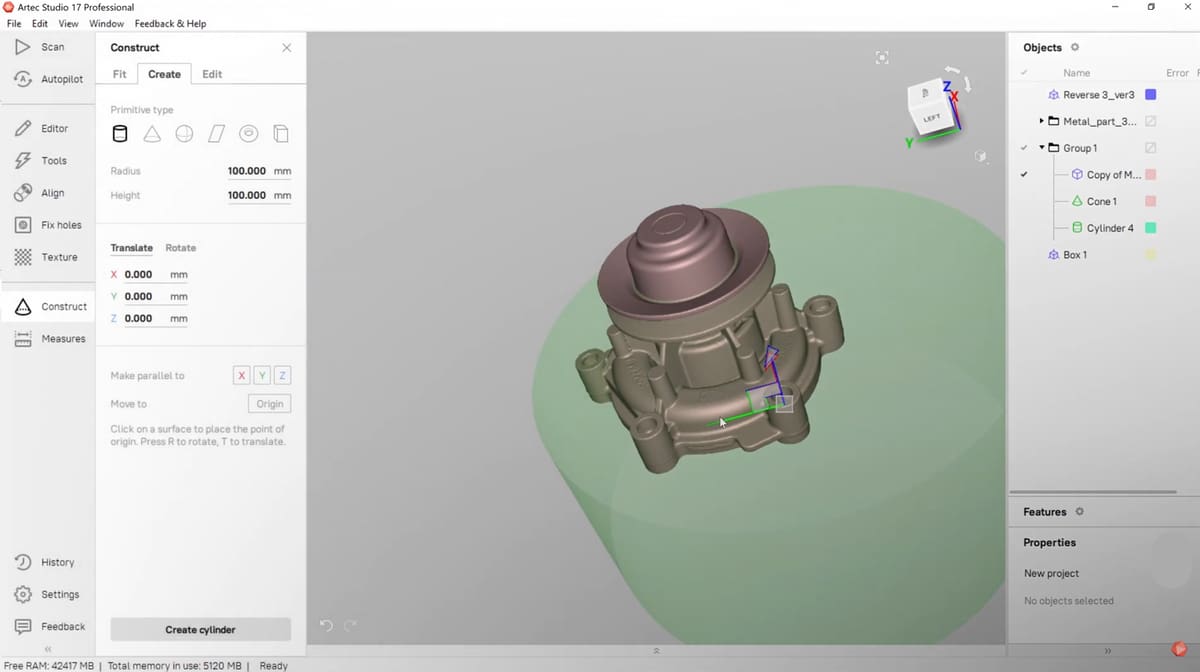Select the cone primitive type icon
The width and height of the screenshot is (1200, 672).
click(x=152, y=134)
